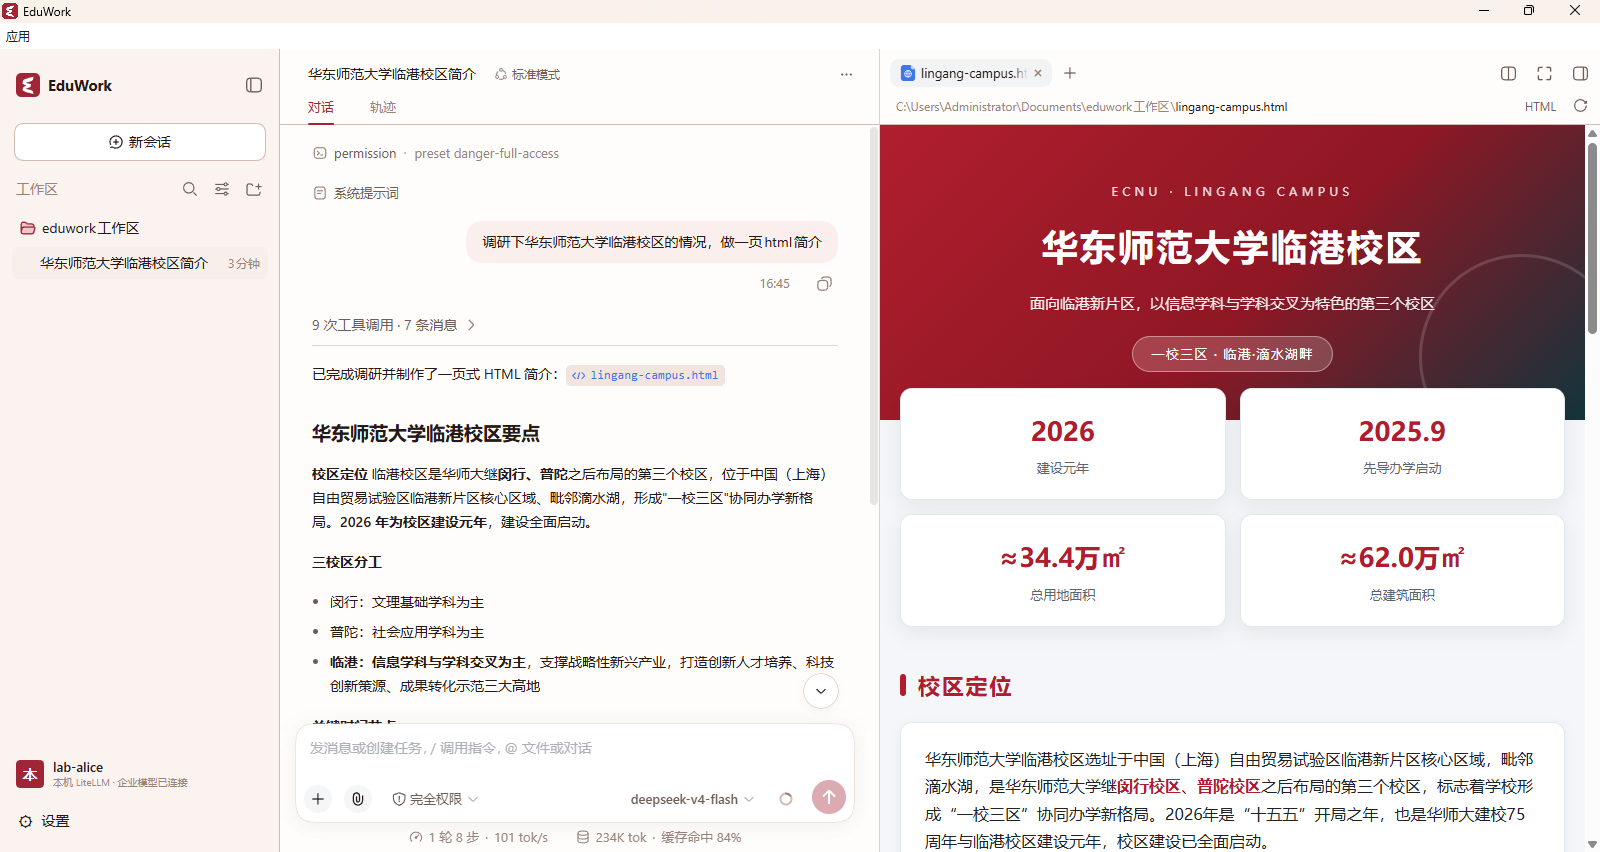Close the lingang-campus.html tab

click(x=1038, y=73)
